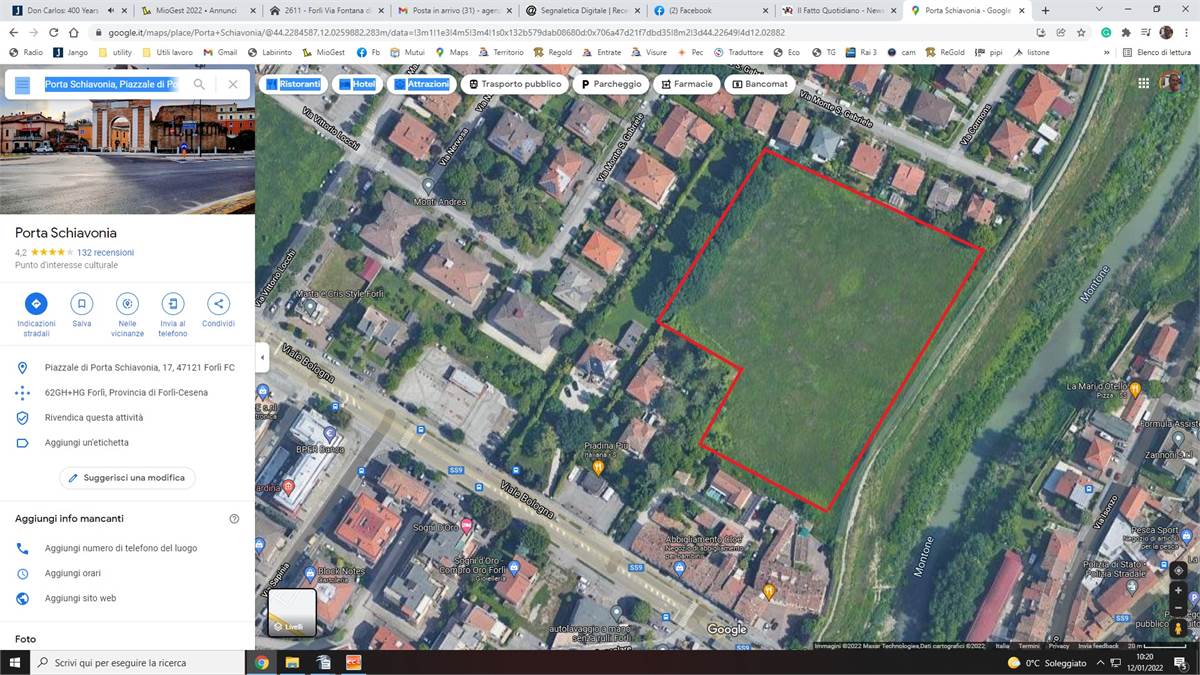This screenshot has height=675, width=1200.
Task: Open the weather widget 0°C Soleggiato
Action: click(x=1047, y=662)
